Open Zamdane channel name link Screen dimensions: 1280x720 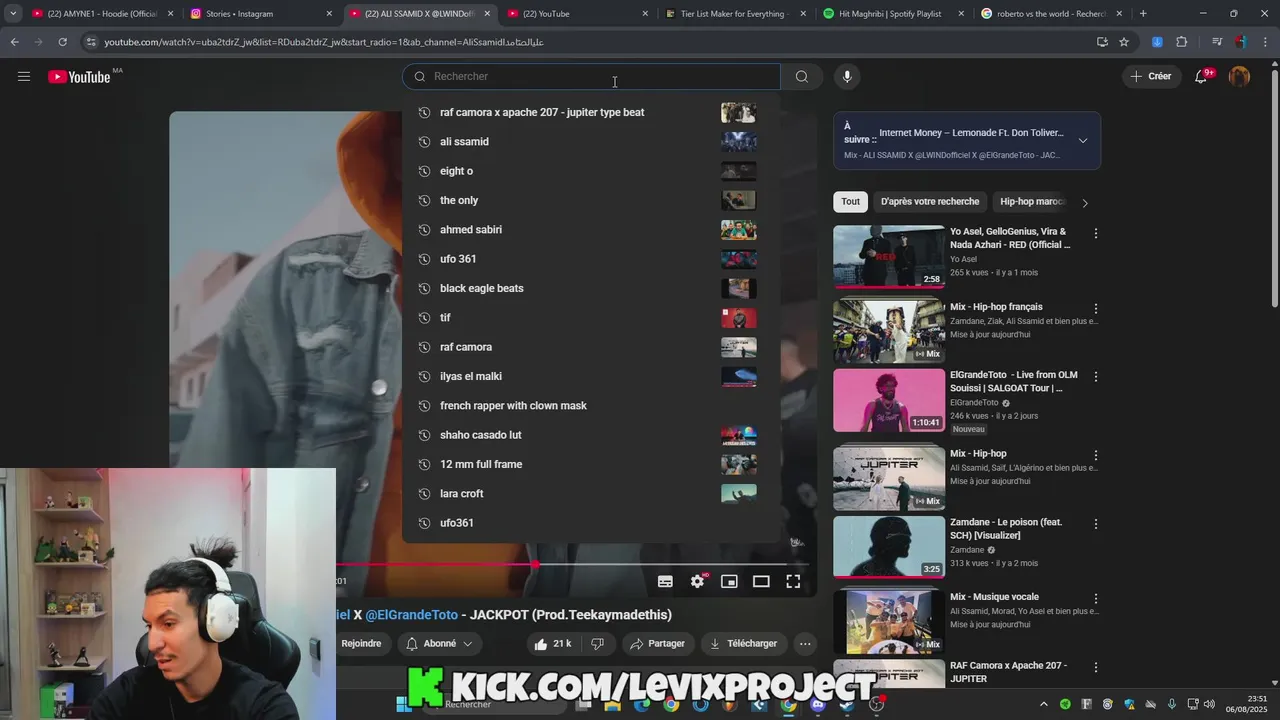(x=967, y=550)
